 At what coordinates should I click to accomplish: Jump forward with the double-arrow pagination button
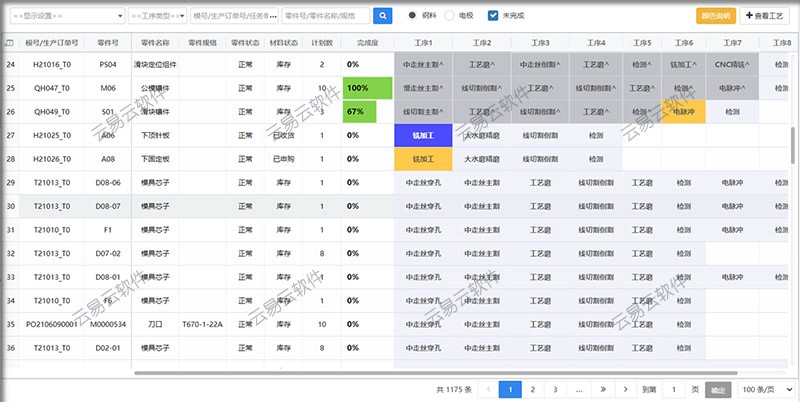[603, 390]
